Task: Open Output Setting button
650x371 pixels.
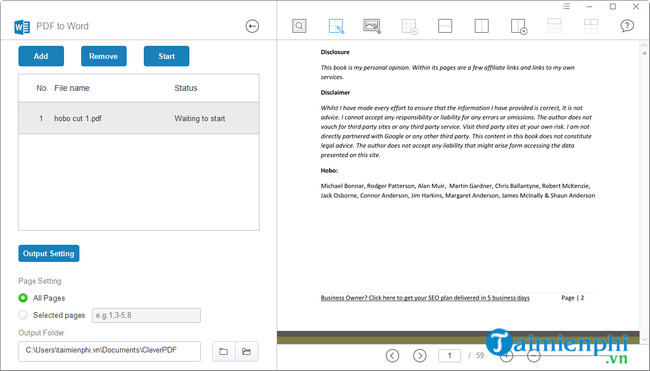Action: (x=49, y=253)
